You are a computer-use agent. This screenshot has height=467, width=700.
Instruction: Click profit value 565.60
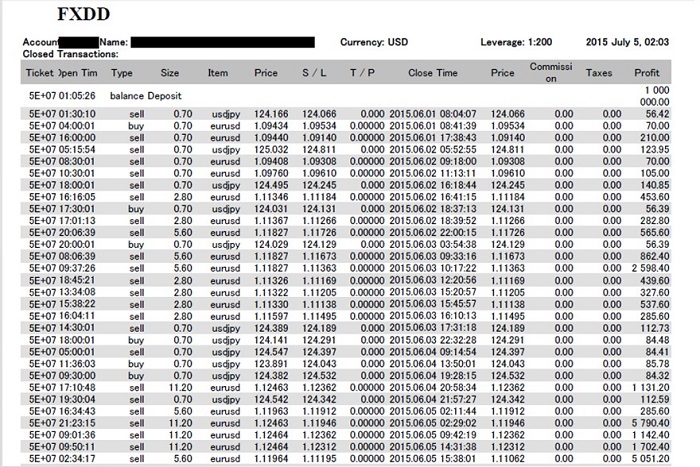tap(654, 233)
